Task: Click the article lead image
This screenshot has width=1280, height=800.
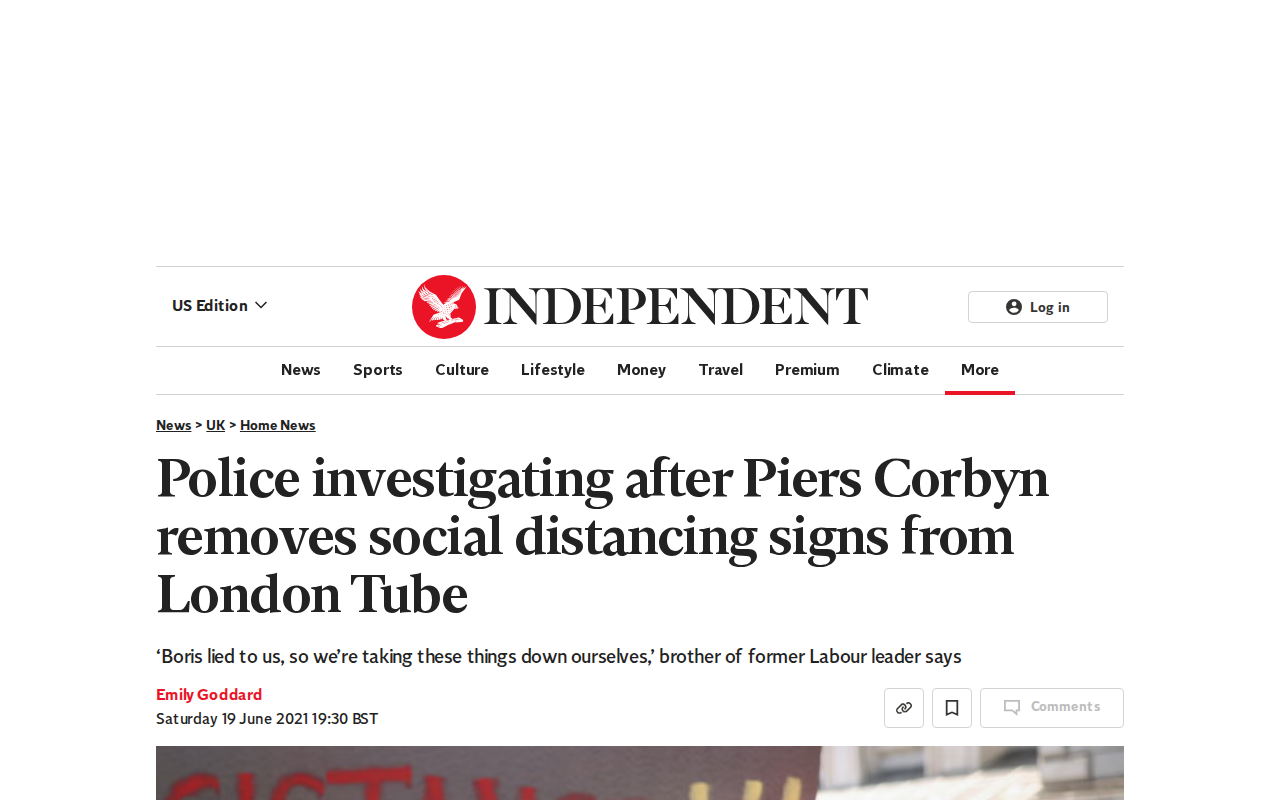Action: pos(640,773)
